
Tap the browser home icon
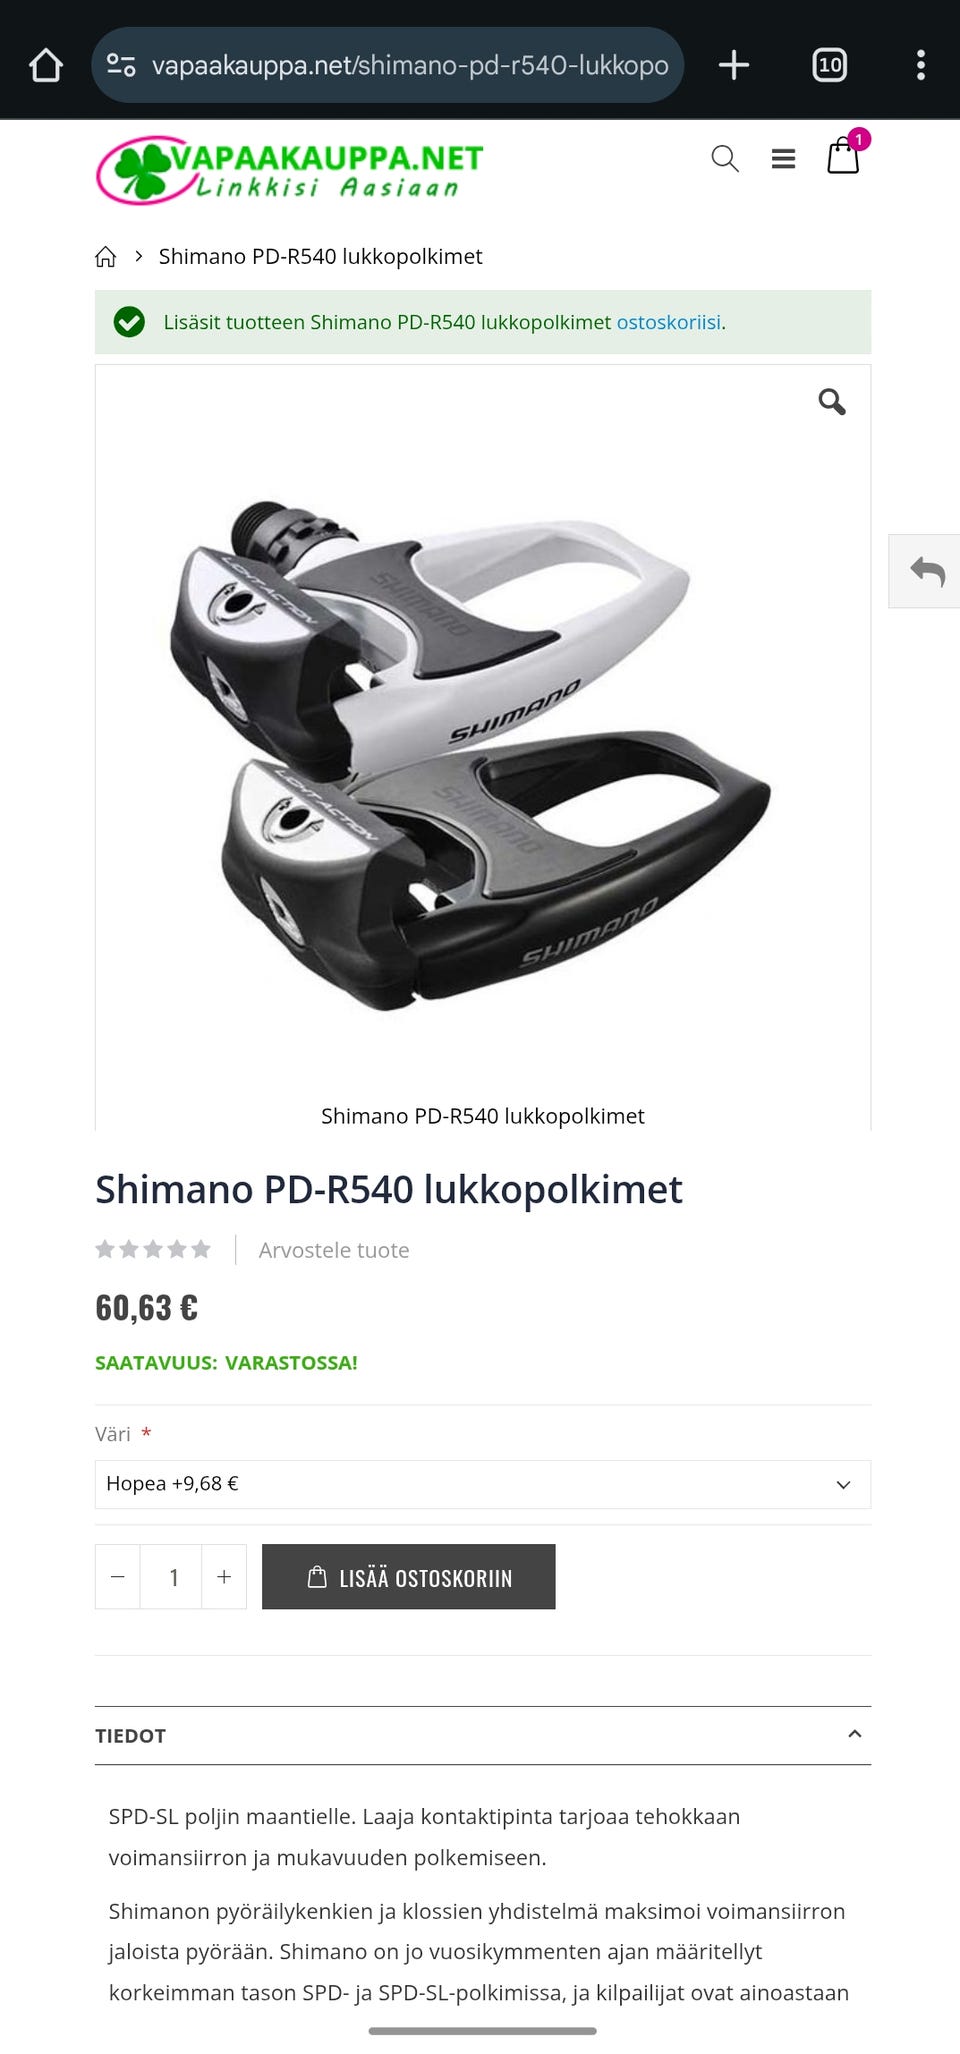point(46,65)
